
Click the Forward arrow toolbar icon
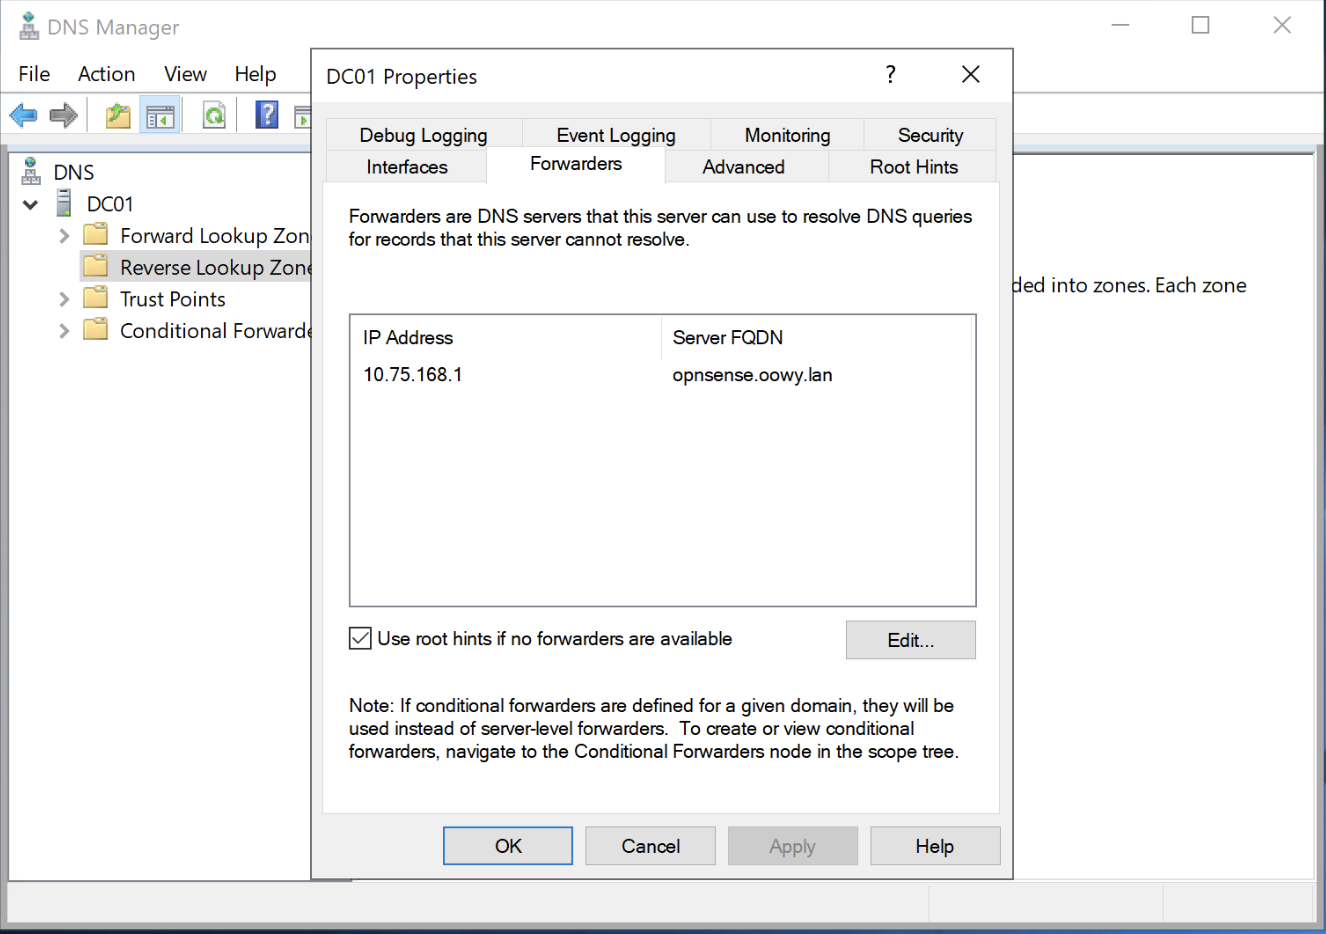click(64, 116)
